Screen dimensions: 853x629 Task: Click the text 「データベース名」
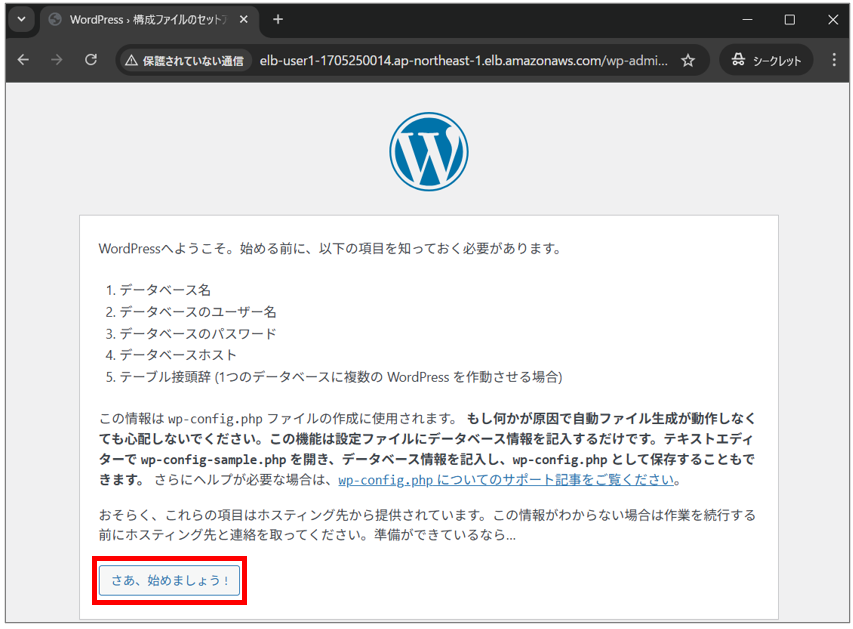(x=165, y=290)
